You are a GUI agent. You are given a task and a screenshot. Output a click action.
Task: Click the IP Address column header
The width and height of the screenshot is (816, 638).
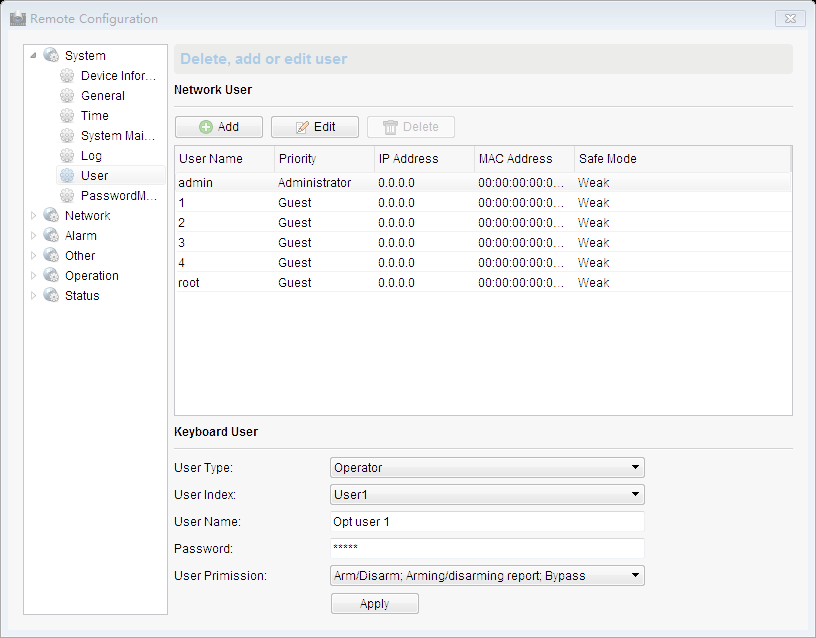pos(424,159)
